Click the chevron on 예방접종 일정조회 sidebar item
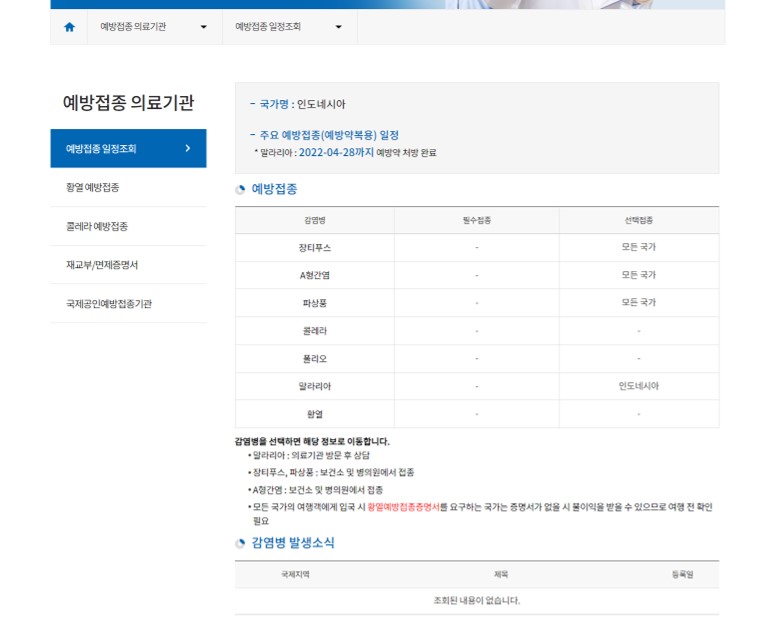 pos(188,148)
